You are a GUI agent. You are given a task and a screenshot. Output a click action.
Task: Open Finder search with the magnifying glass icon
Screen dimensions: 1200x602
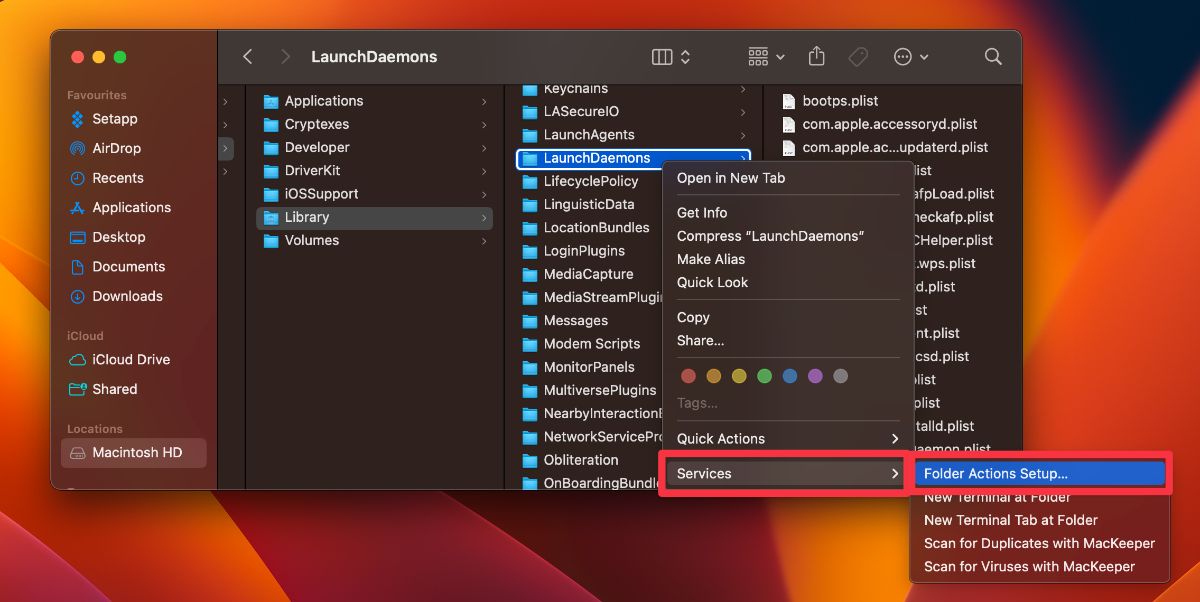[x=992, y=57]
